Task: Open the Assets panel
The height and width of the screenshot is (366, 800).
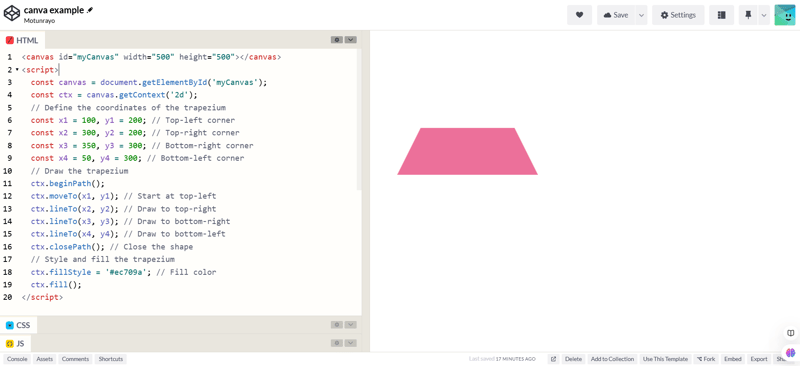Action: pyautogui.click(x=44, y=359)
